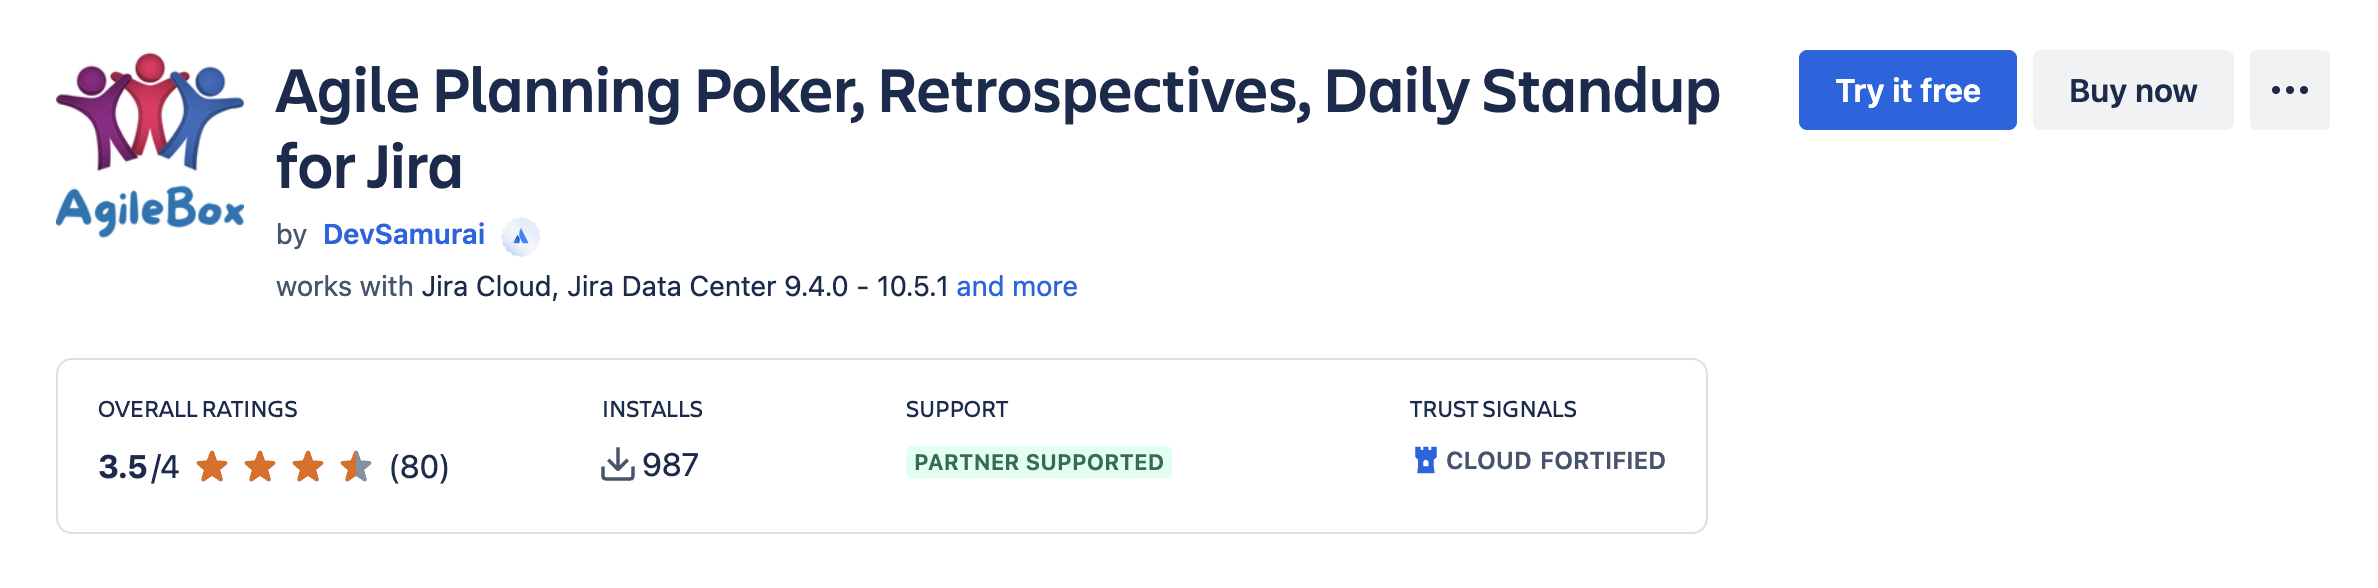This screenshot has width=2378, height=588.
Task: Click the Partner Supported badge
Action: (x=1039, y=462)
